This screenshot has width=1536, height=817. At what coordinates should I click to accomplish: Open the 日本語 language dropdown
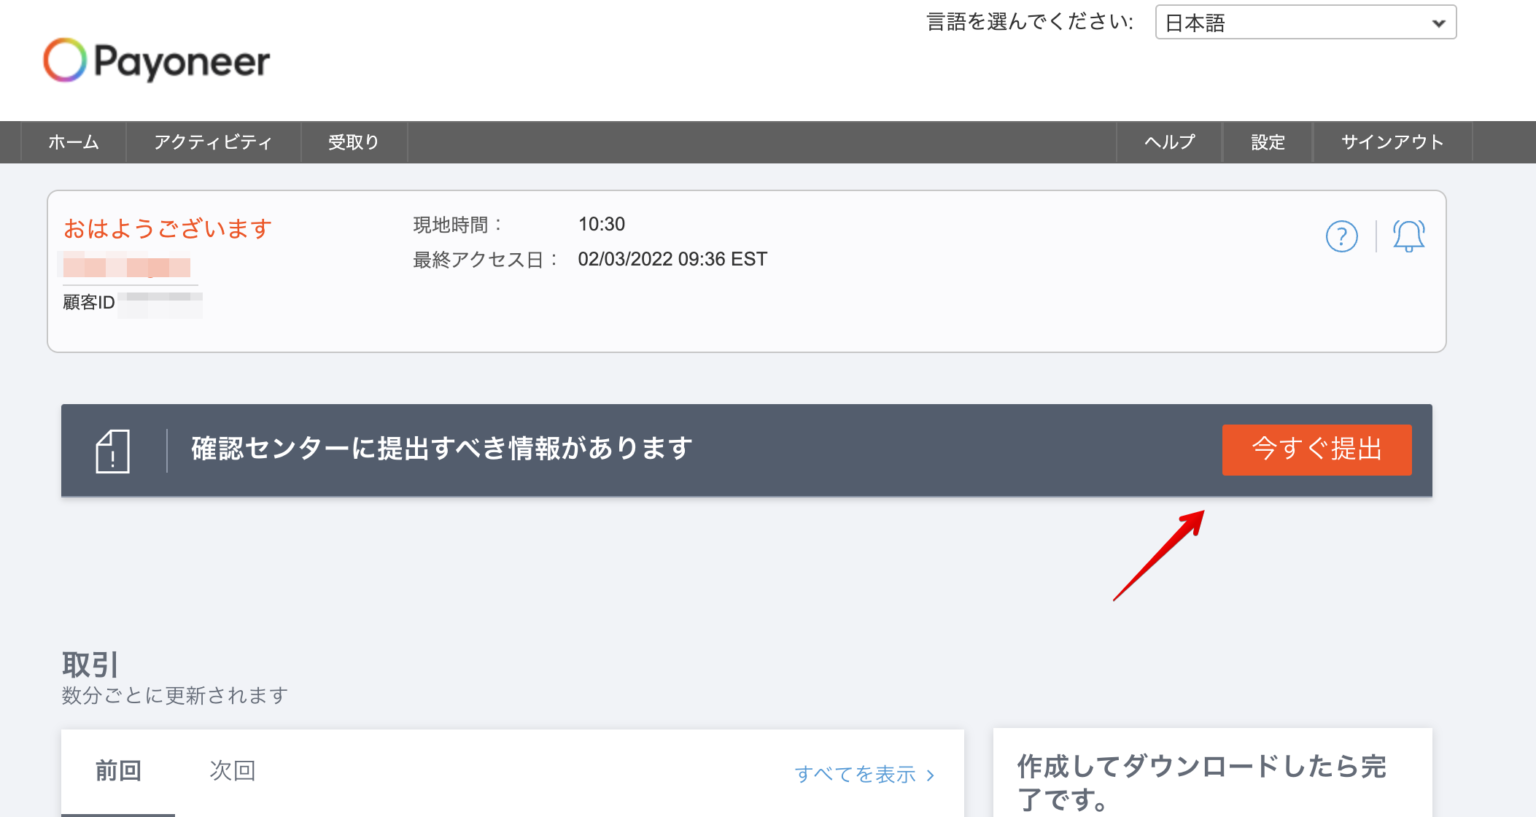pyautogui.click(x=1305, y=22)
